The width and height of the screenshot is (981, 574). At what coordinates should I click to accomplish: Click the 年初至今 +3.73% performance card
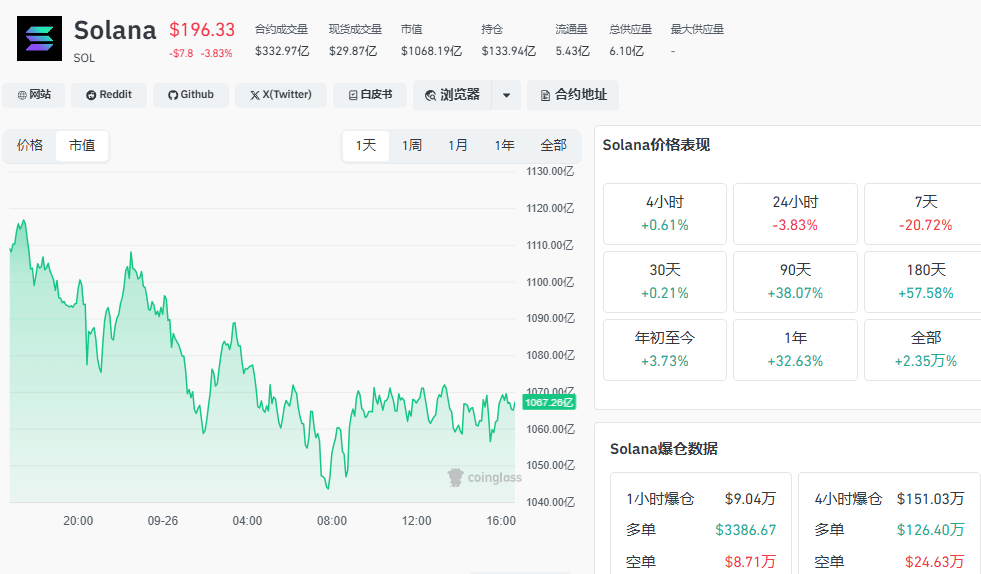[664, 350]
